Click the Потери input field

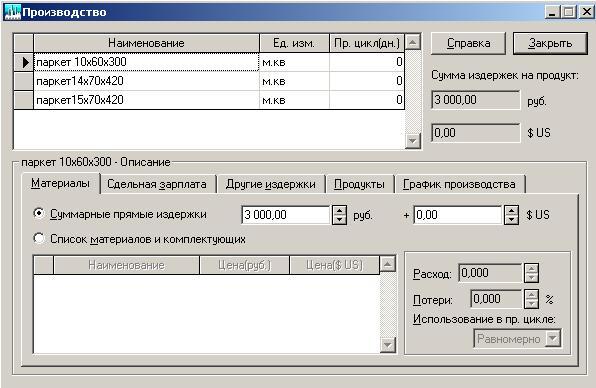(x=496, y=299)
